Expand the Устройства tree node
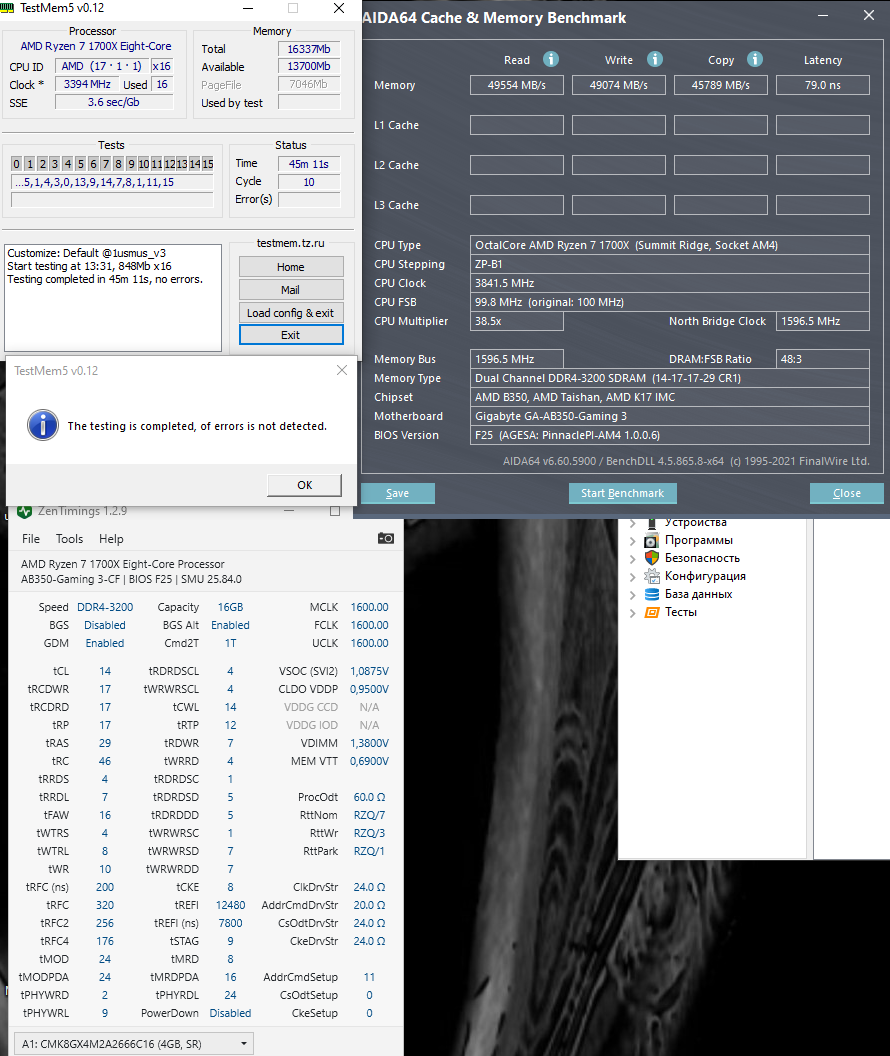Screen dimensions: 890x1056 632,523
